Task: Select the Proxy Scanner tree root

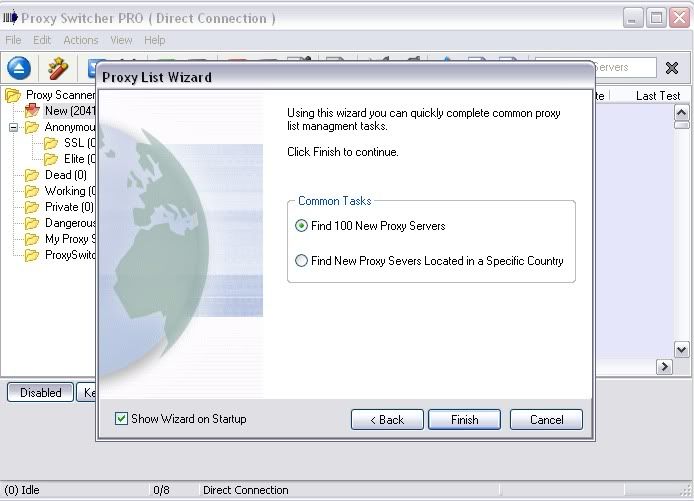Action: (x=60, y=95)
